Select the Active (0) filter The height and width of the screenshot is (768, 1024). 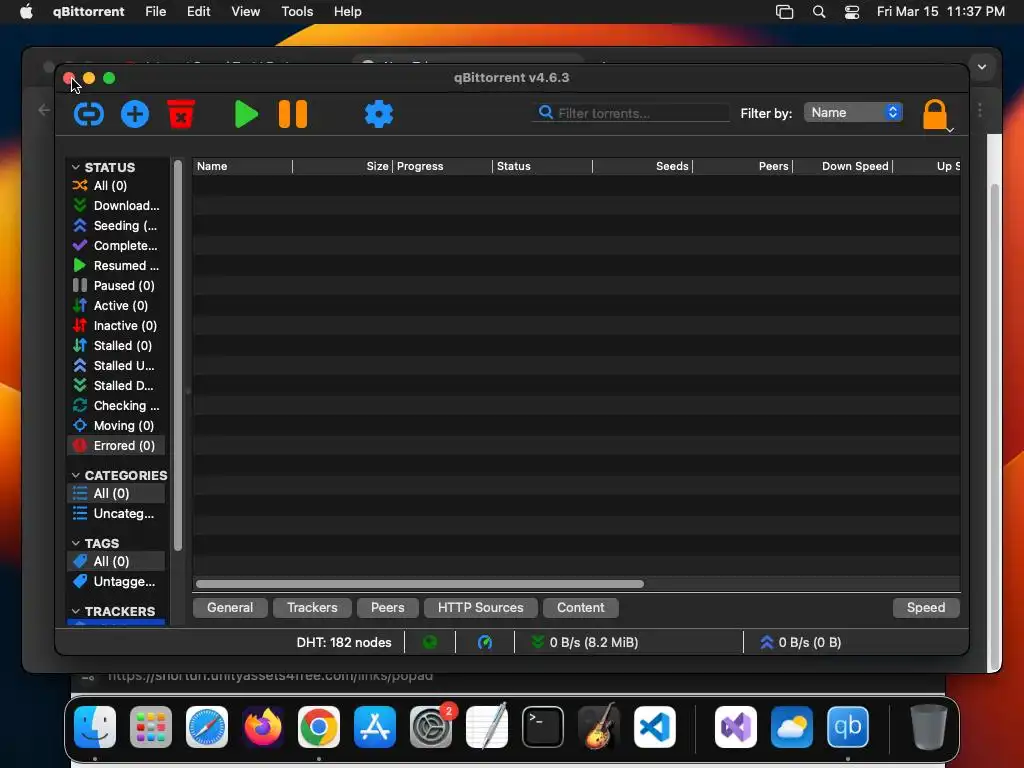tap(116, 306)
